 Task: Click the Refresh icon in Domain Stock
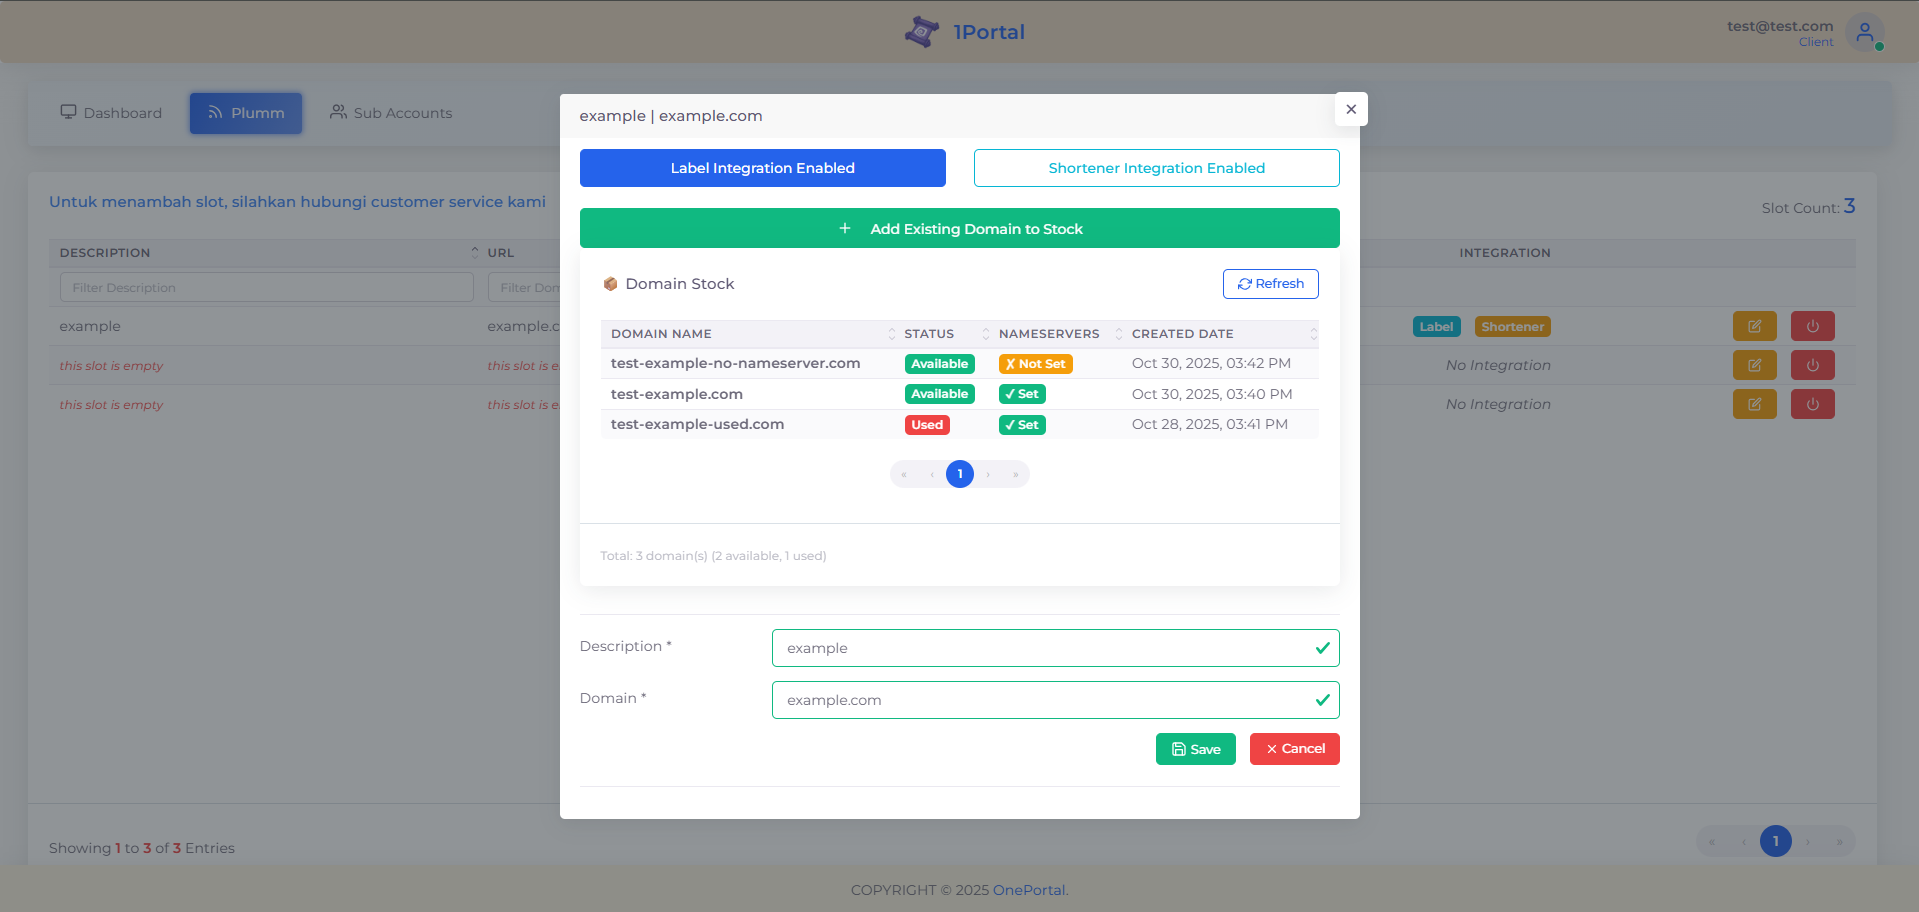tap(1246, 284)
